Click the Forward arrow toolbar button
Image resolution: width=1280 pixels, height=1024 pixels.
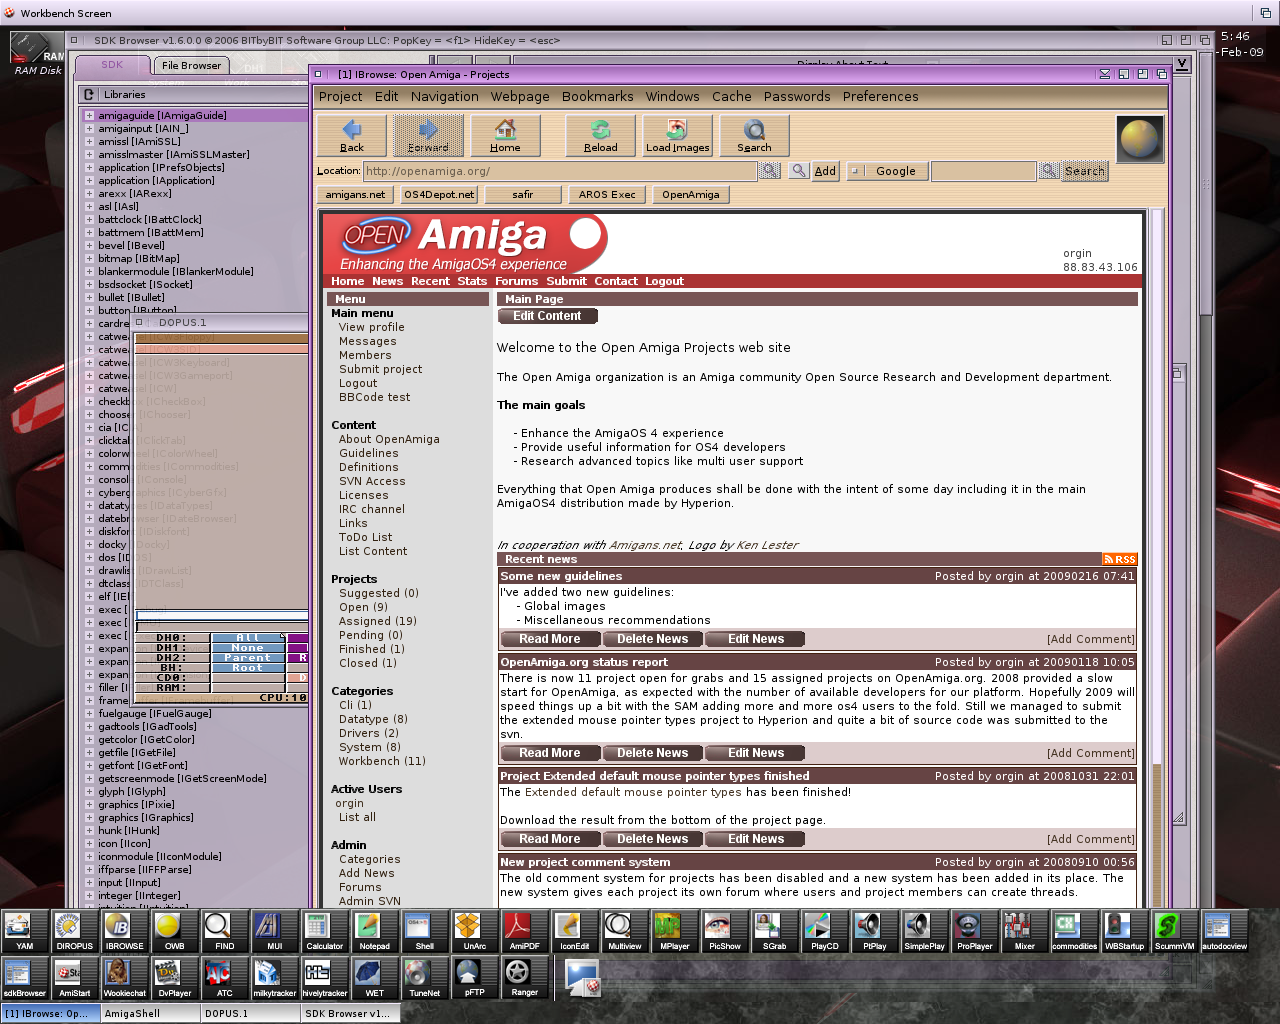click(428, 135)
